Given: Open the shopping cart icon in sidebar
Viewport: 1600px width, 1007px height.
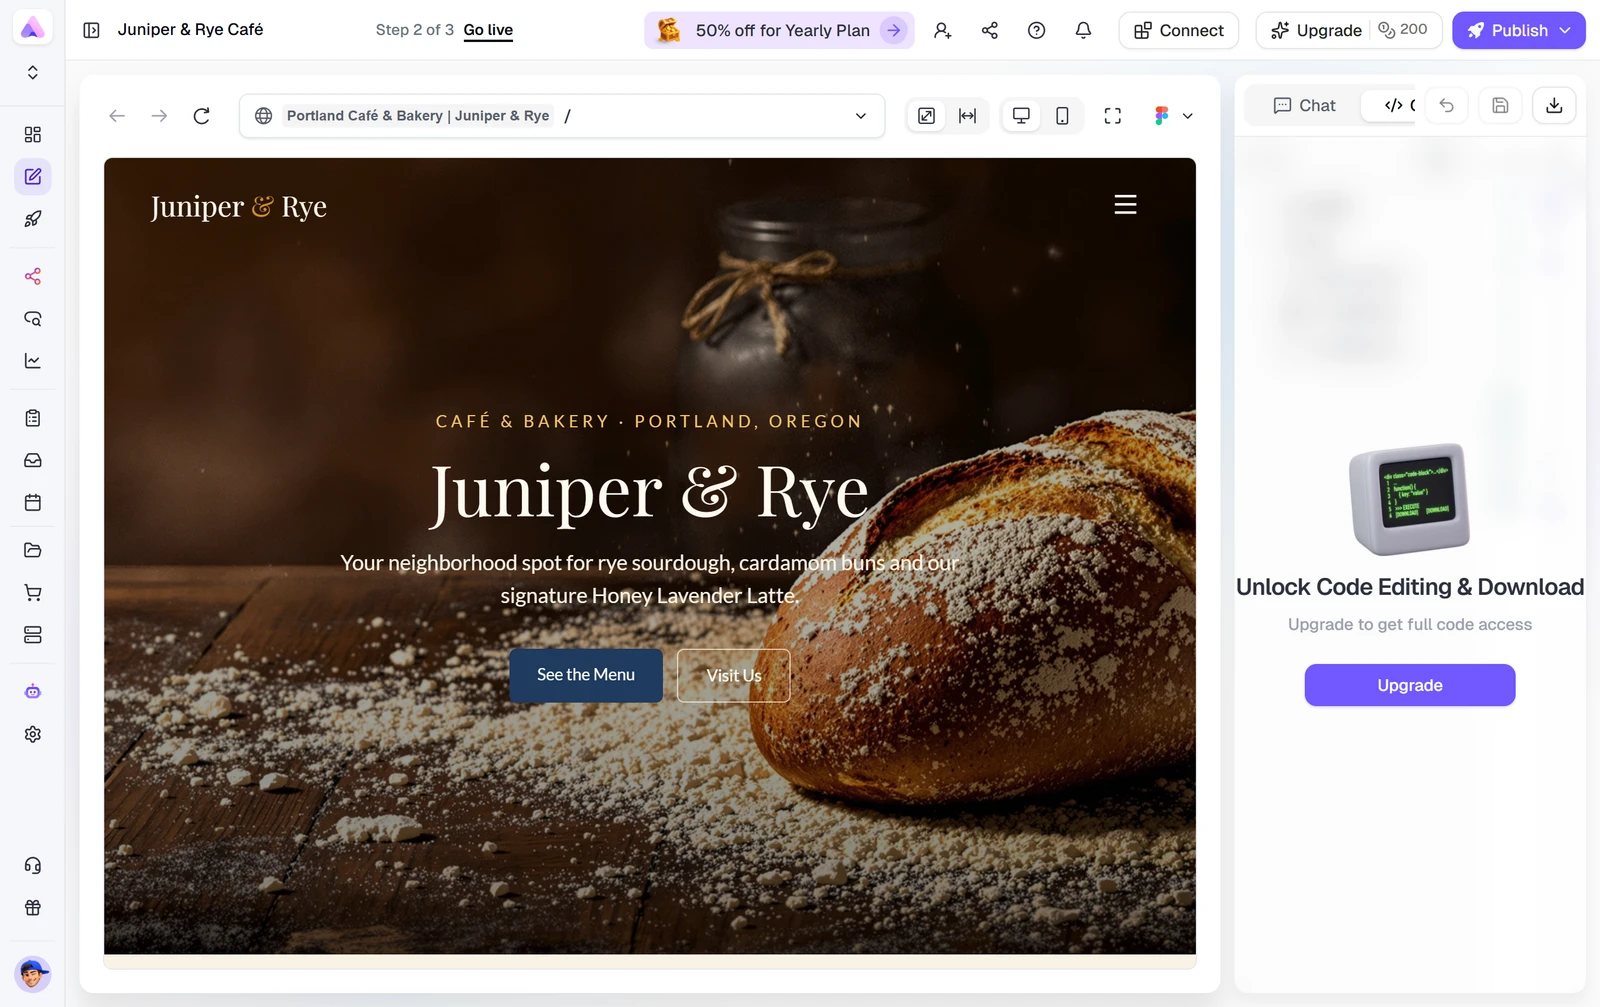Looking at the screenshot, I should (x=33, y=593).
